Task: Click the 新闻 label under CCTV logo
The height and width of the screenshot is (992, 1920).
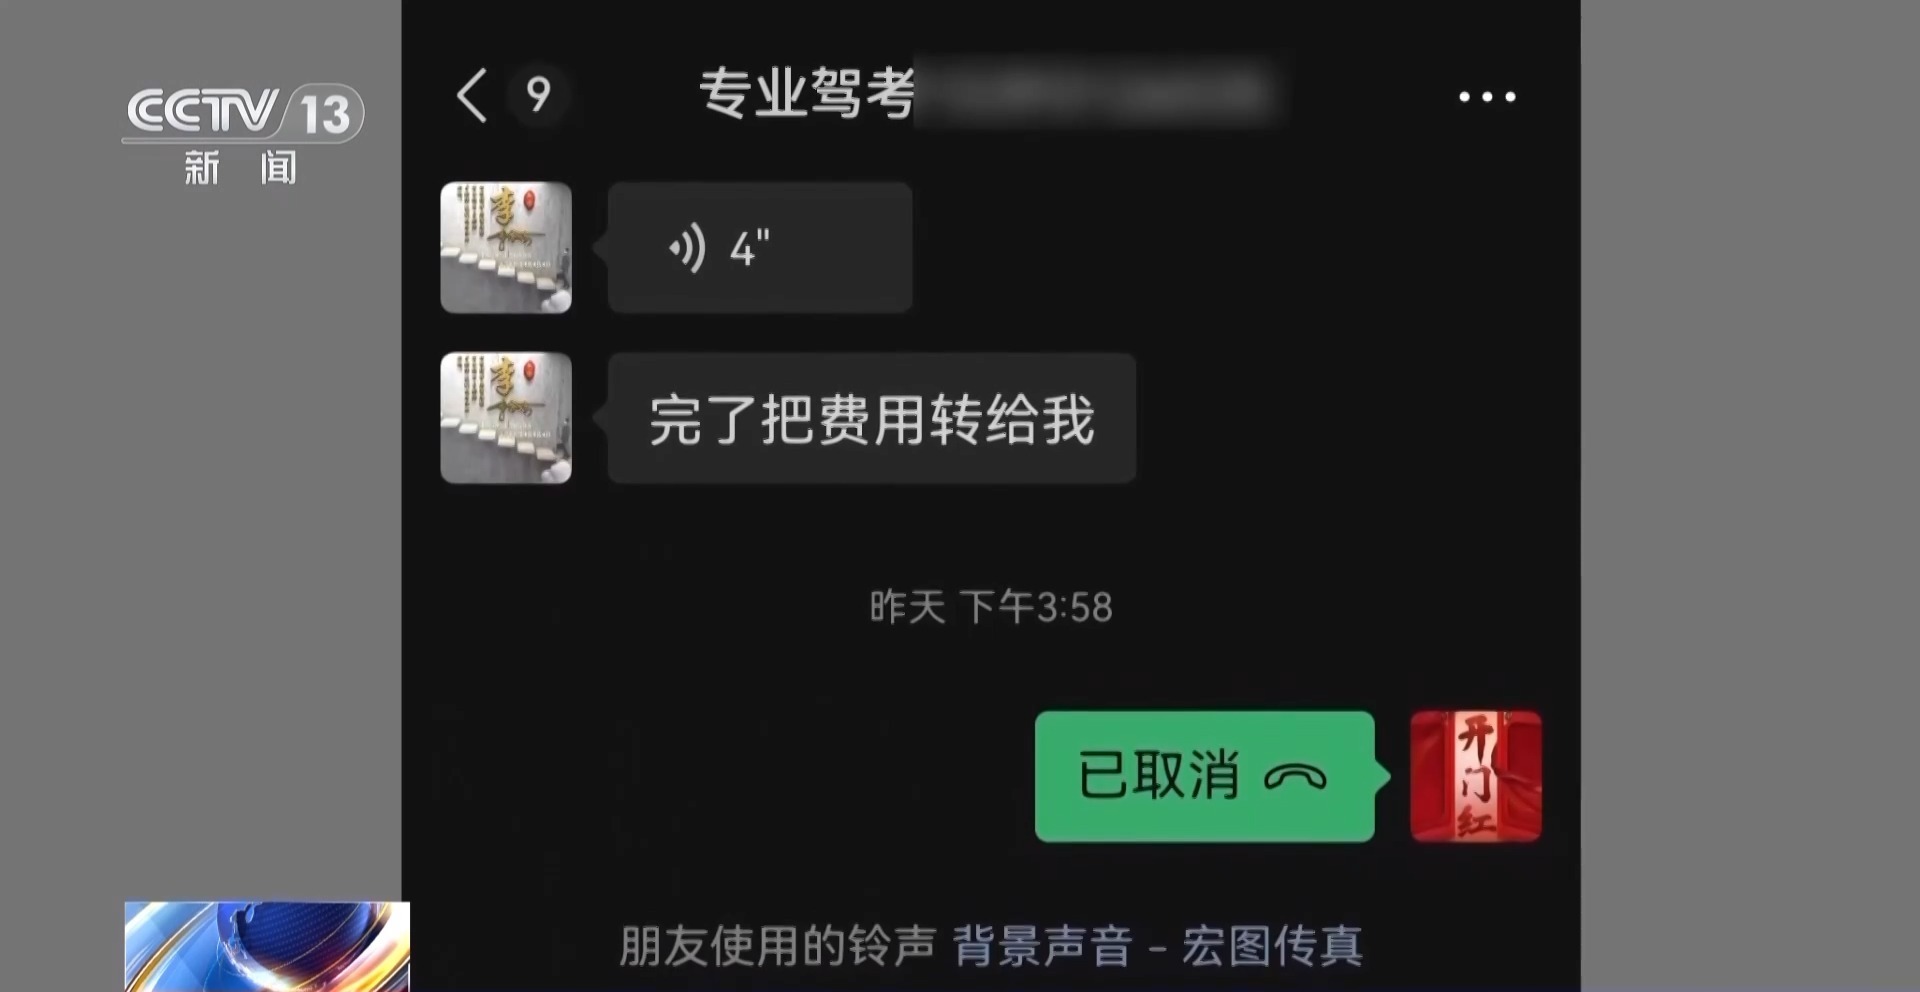Action: (240, 167)
